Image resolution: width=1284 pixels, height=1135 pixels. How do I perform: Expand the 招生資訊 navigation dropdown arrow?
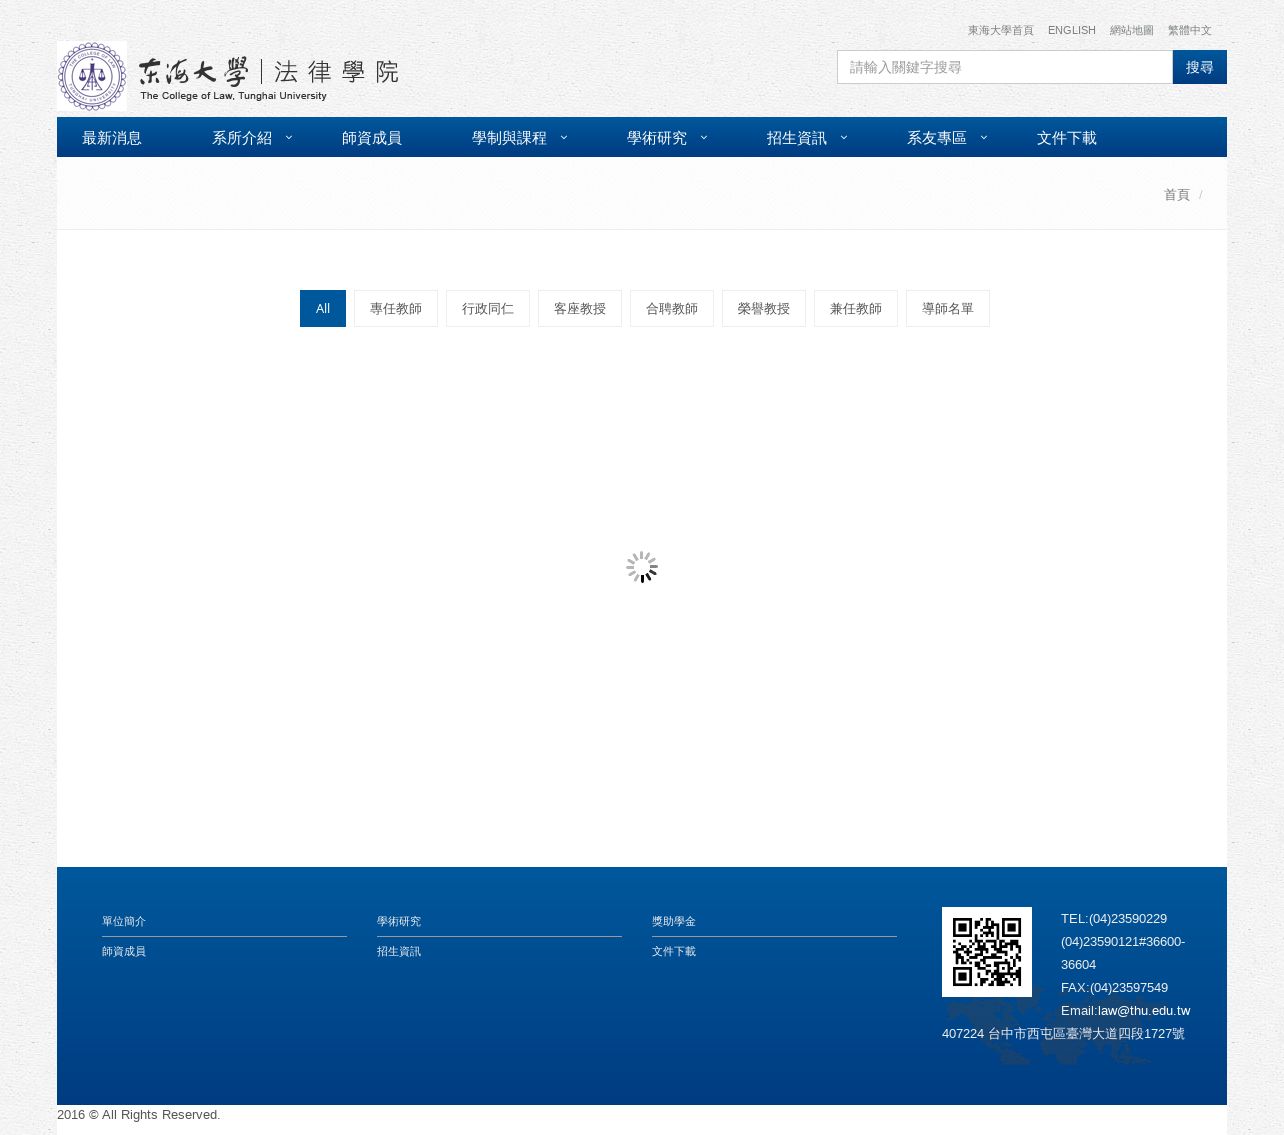coord(844,138)
